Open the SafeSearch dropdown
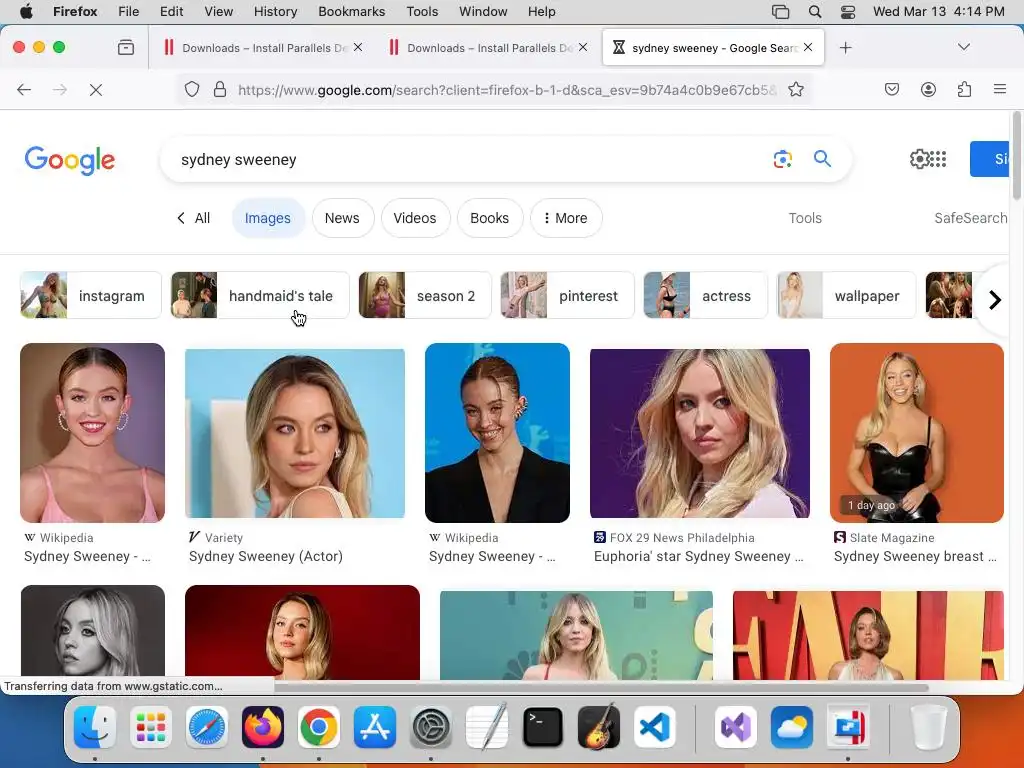1024x768 pixels. pos(971,218)
